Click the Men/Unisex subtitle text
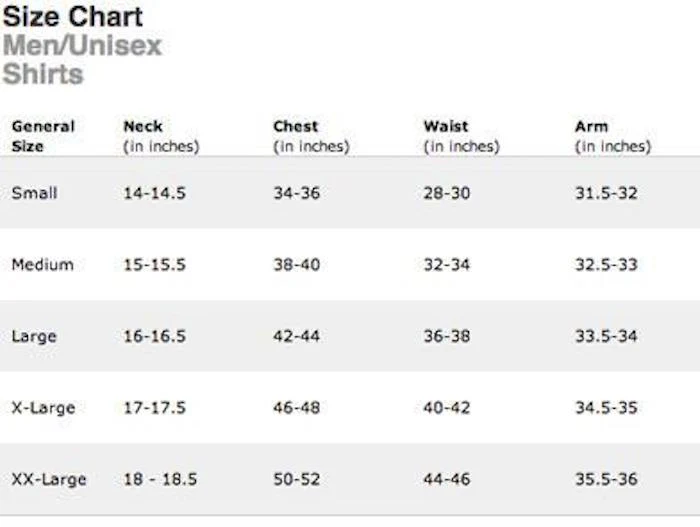Viewport: 700px width, 527px height. coord(81,46)
